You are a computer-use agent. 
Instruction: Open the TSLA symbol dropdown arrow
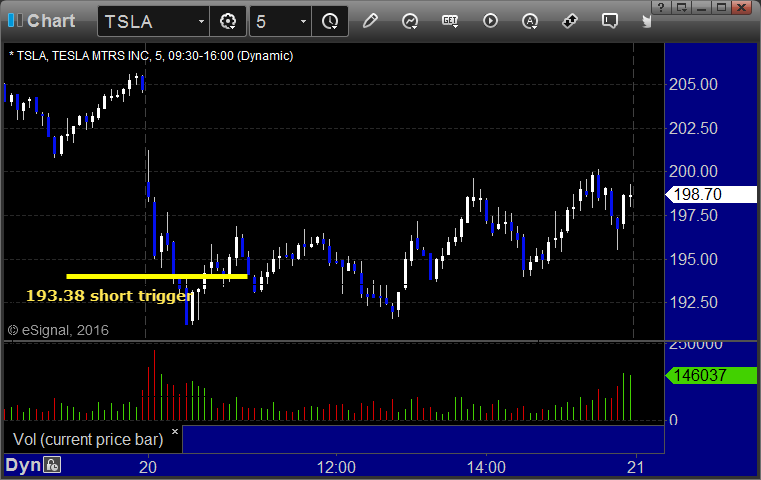pos(201,21)
